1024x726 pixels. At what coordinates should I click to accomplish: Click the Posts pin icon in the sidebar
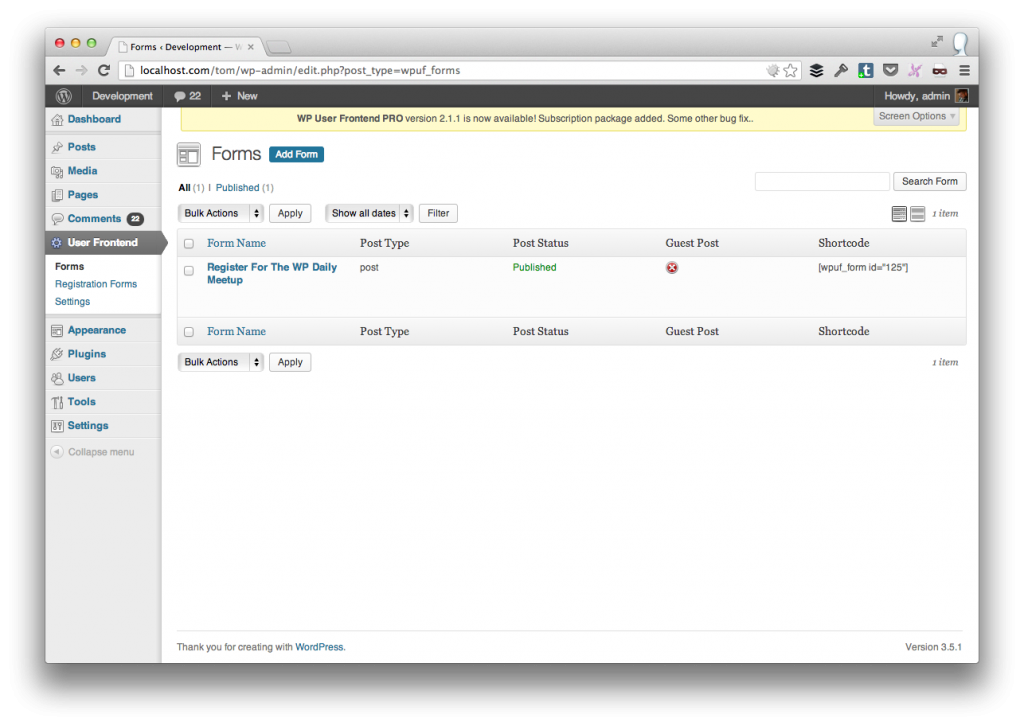[x=57, y=148]
